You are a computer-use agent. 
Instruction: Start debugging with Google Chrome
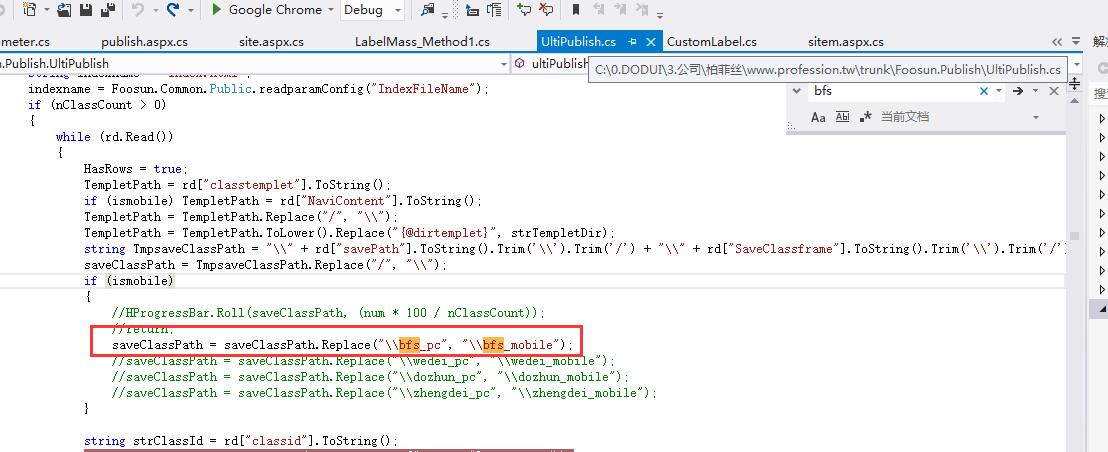coord(266,9)
